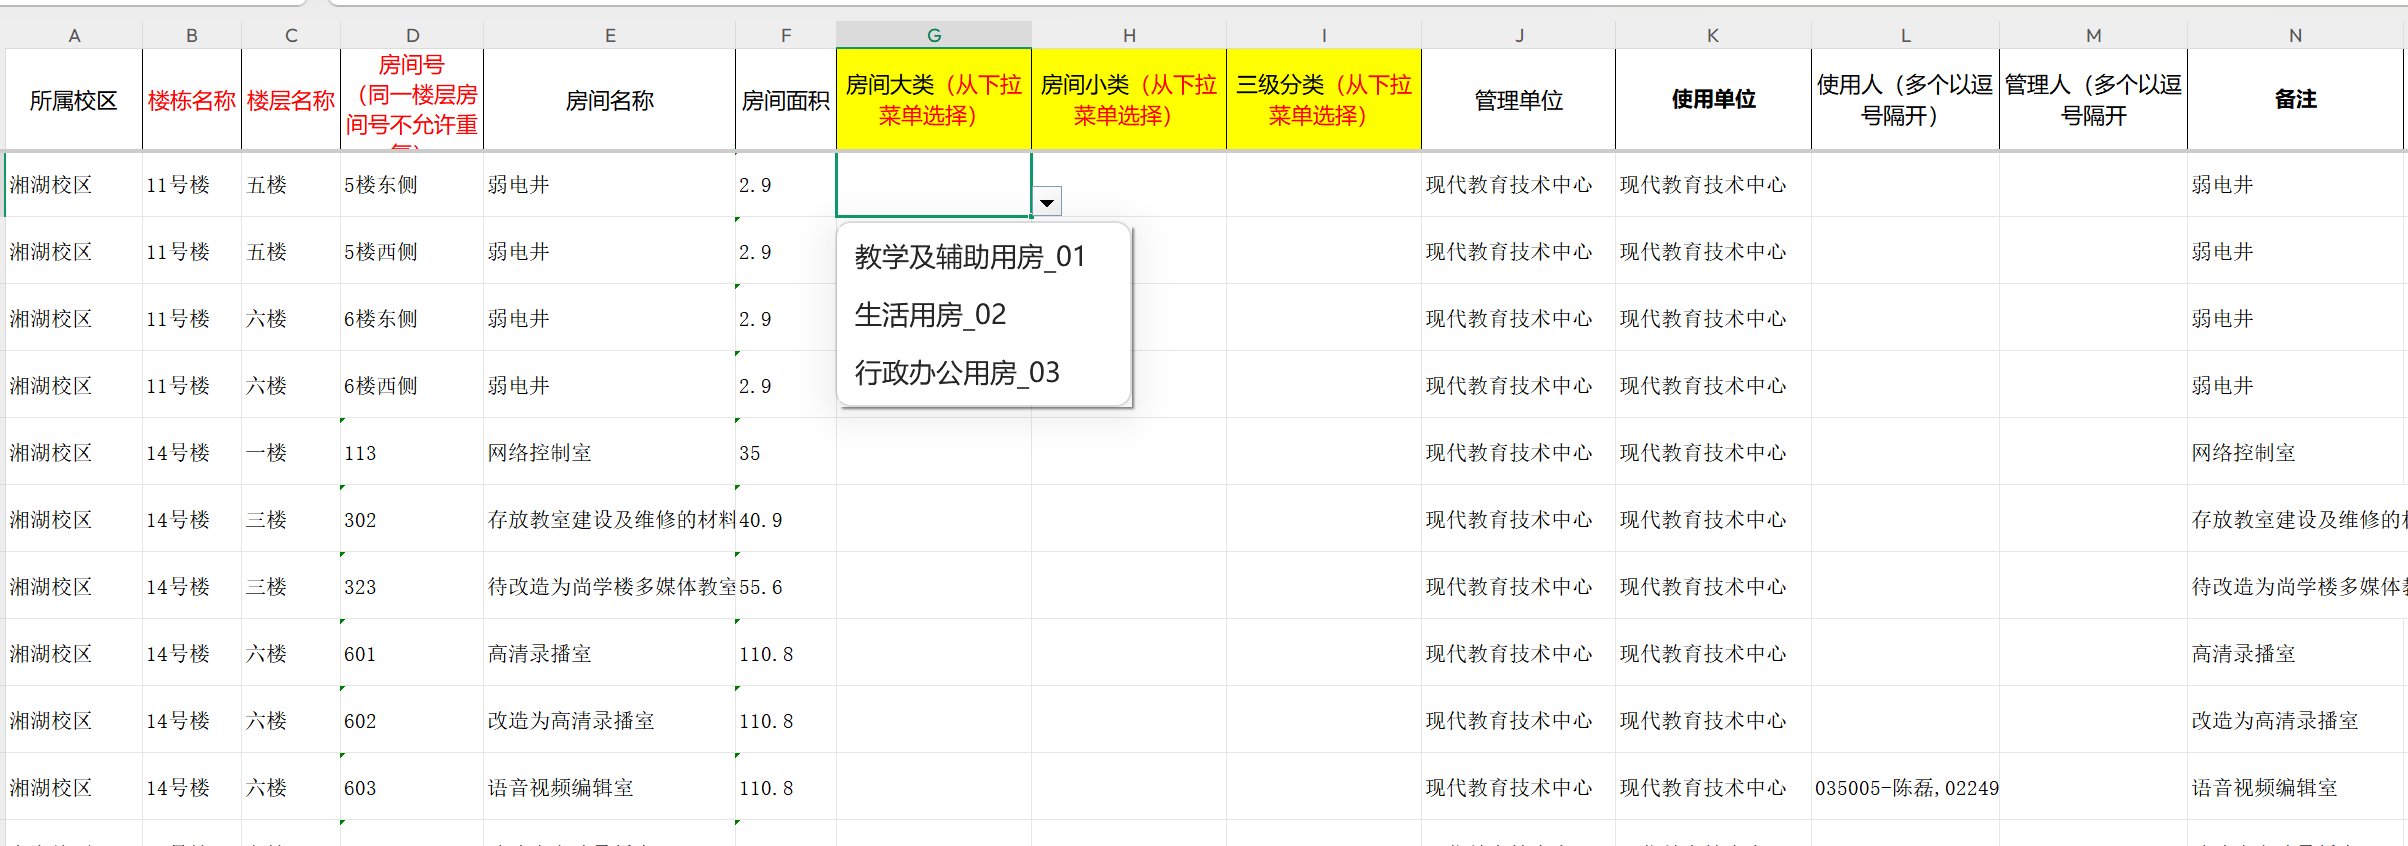Choose 生活用房_02 in the dropdown list
Viewport: 2408px width, 846px height.
click(930, 315)
